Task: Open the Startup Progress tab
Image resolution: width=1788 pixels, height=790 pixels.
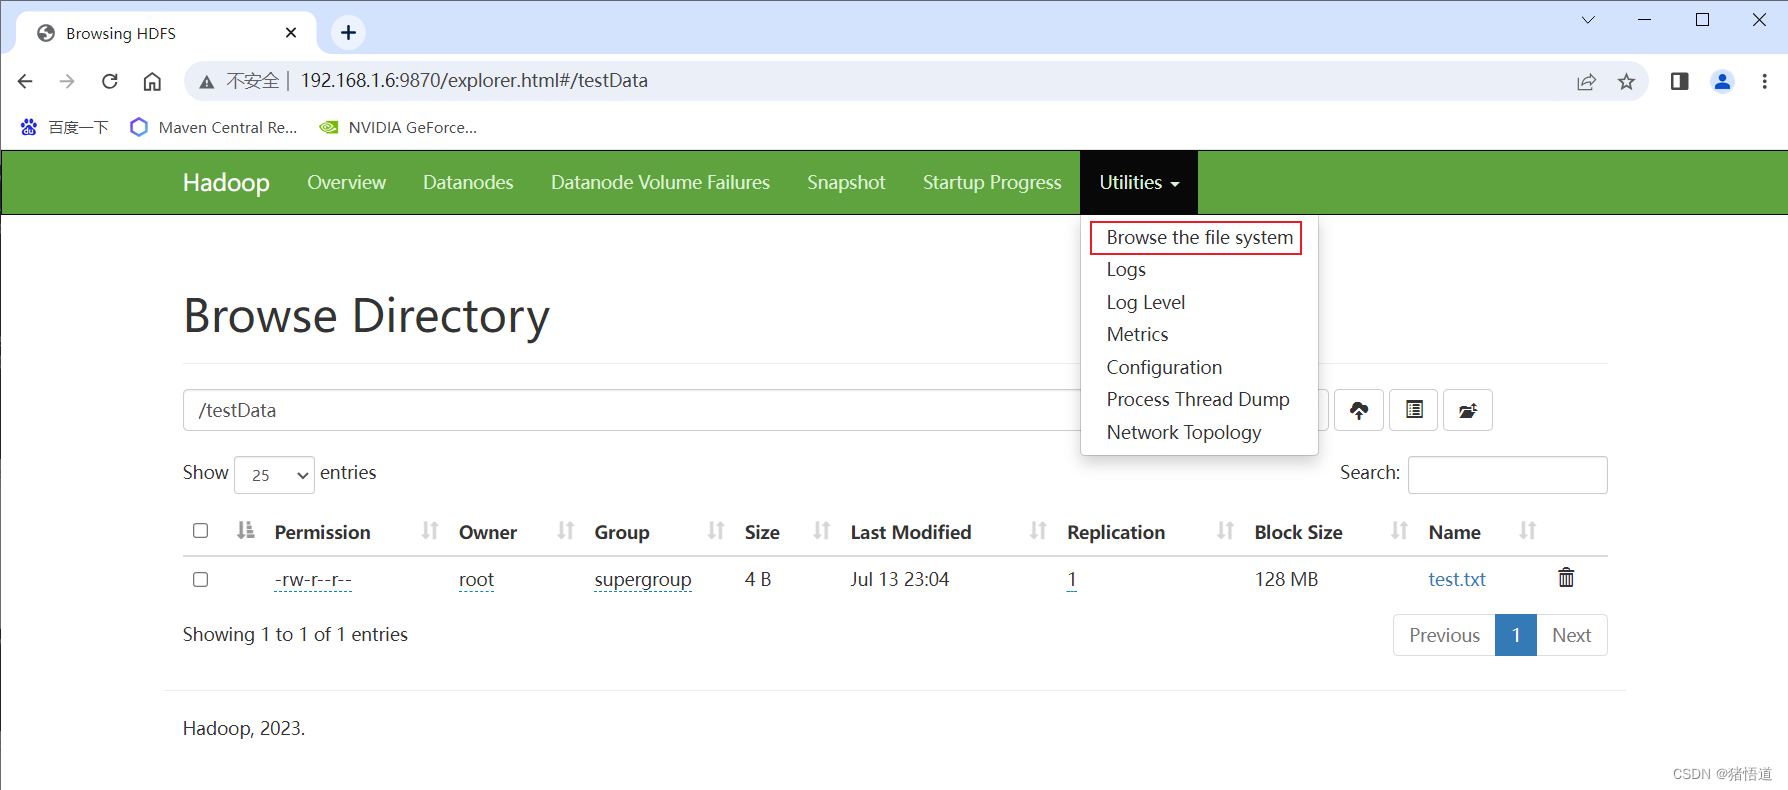Action: (x=992, y=182)
